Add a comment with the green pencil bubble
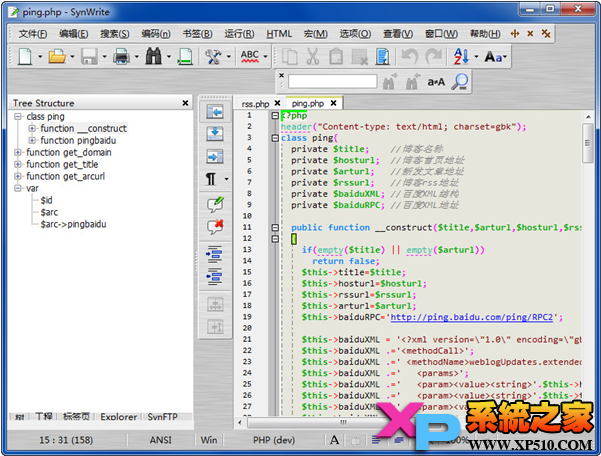Viewport: 601px width, 456px height. (215, 204)
